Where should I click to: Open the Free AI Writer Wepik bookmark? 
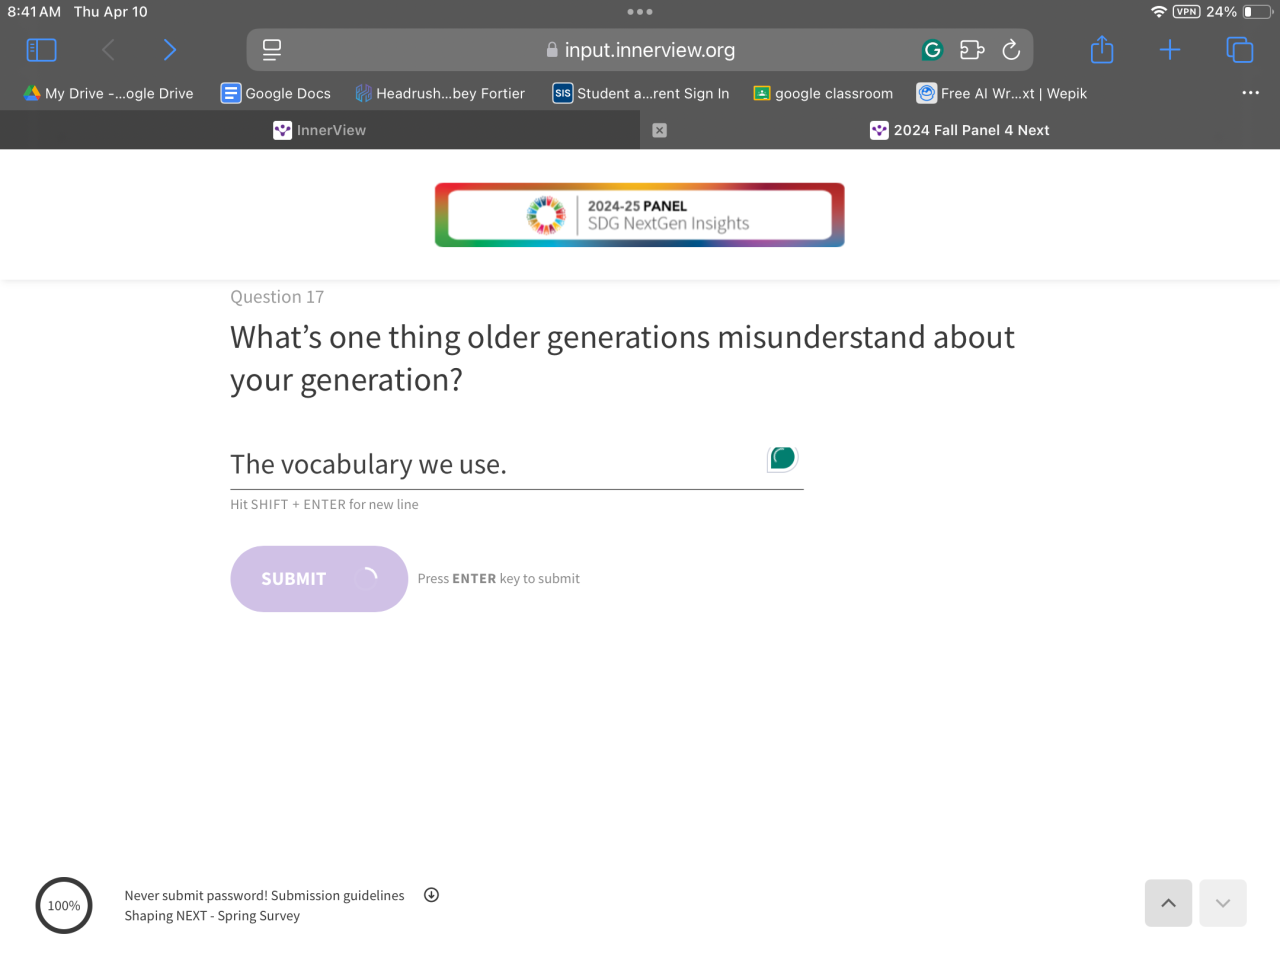(1002, 93)
